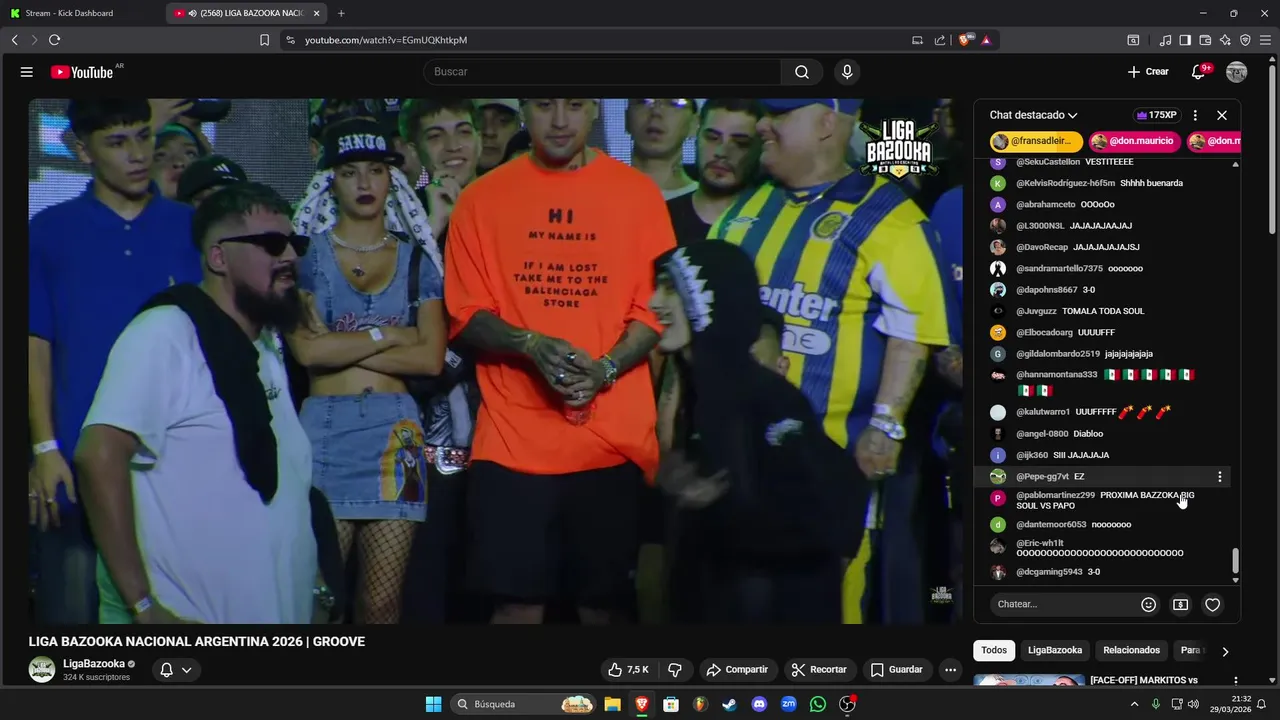Open WhatsApp from taskbar
This screenshot has width=1280, height=720.
coord(818,704)
